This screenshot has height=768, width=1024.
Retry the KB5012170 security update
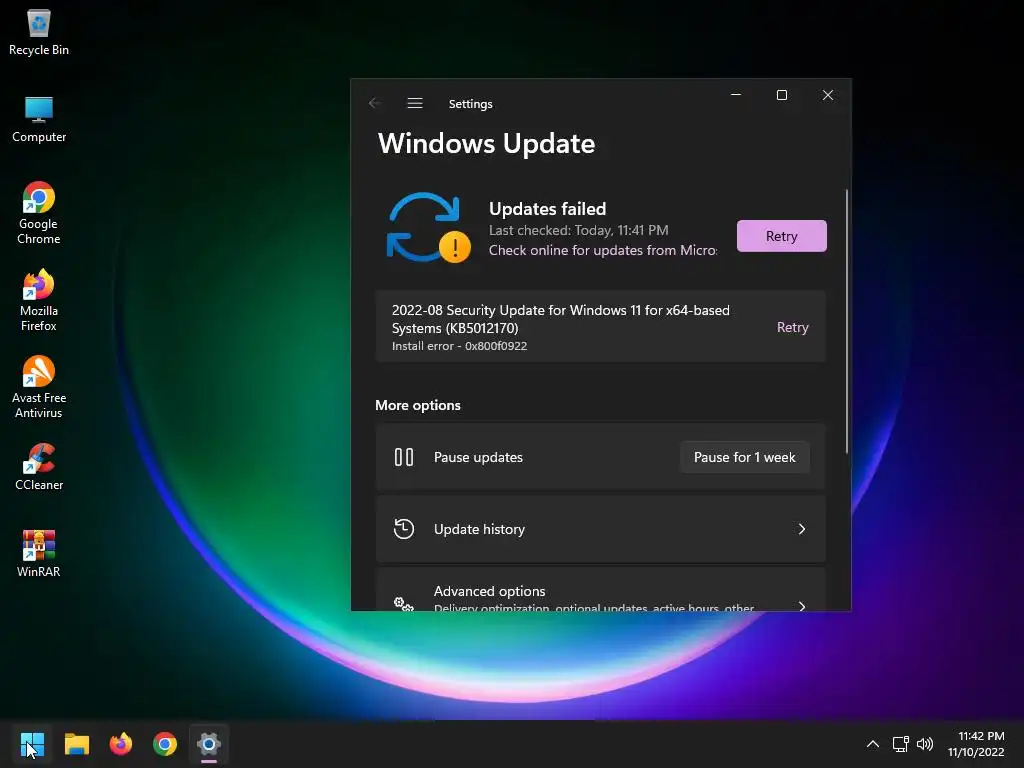tap(792, 327)
